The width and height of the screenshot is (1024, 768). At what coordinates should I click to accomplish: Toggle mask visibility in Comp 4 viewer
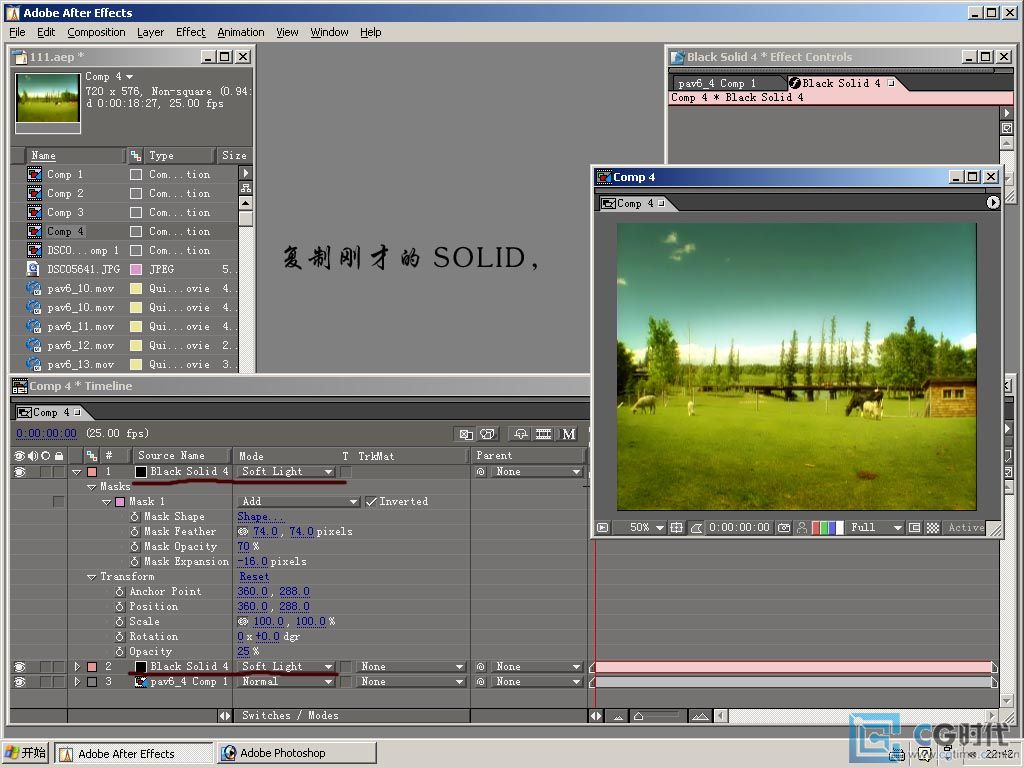[x=696, y=528]
